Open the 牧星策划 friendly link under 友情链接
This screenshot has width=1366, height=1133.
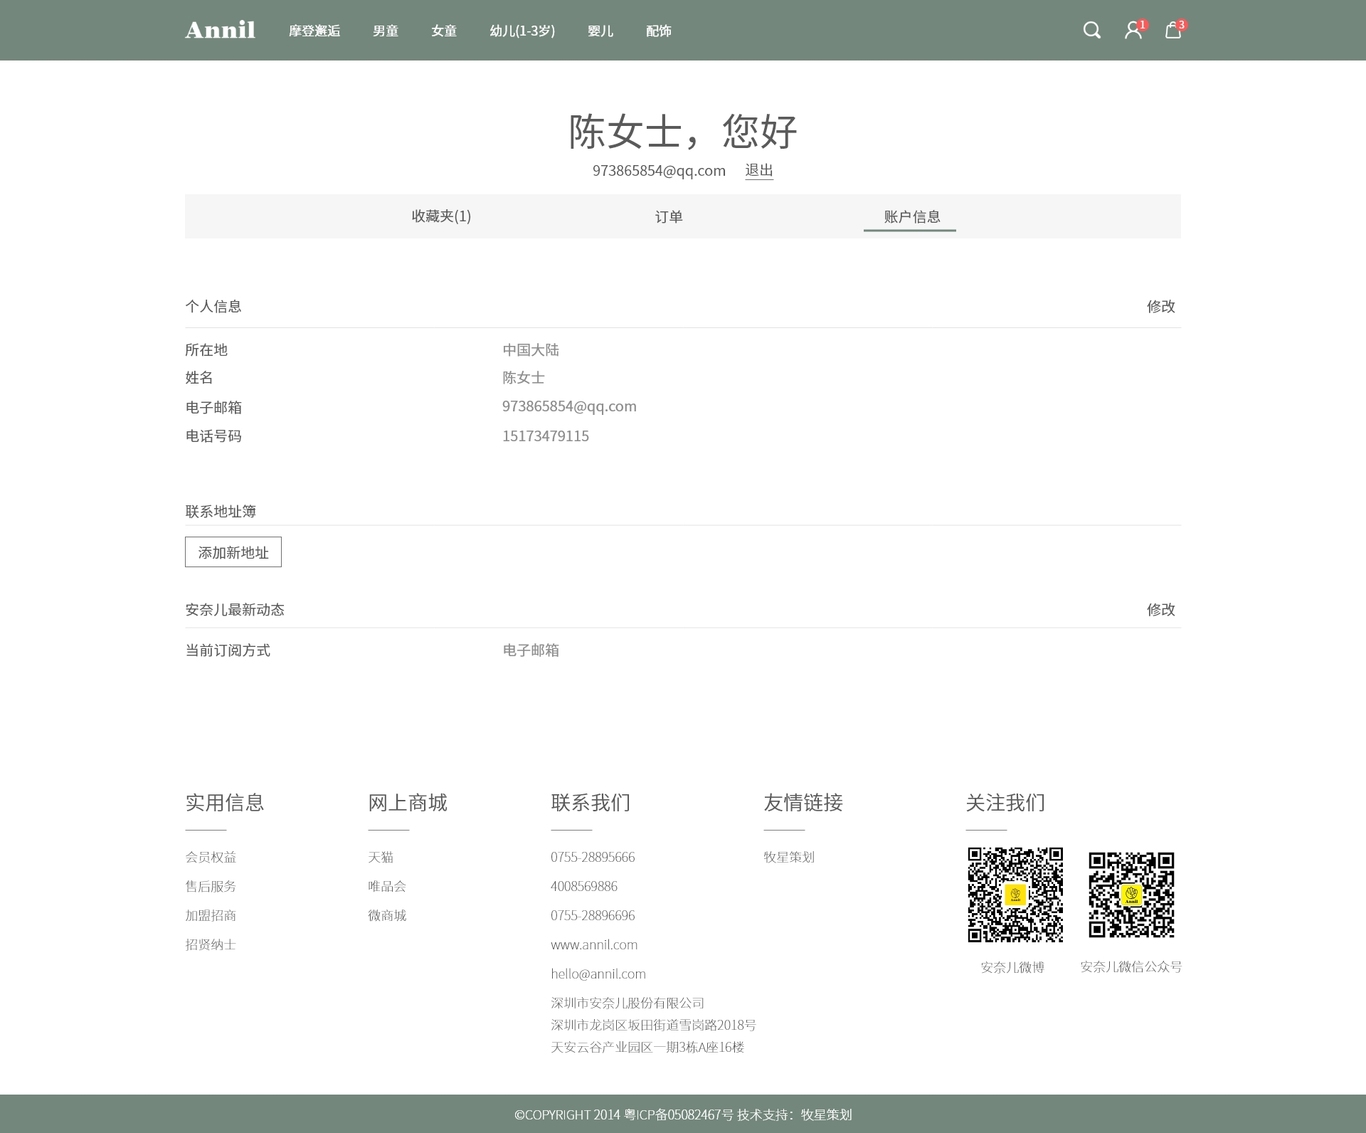[x=789, y=857]
